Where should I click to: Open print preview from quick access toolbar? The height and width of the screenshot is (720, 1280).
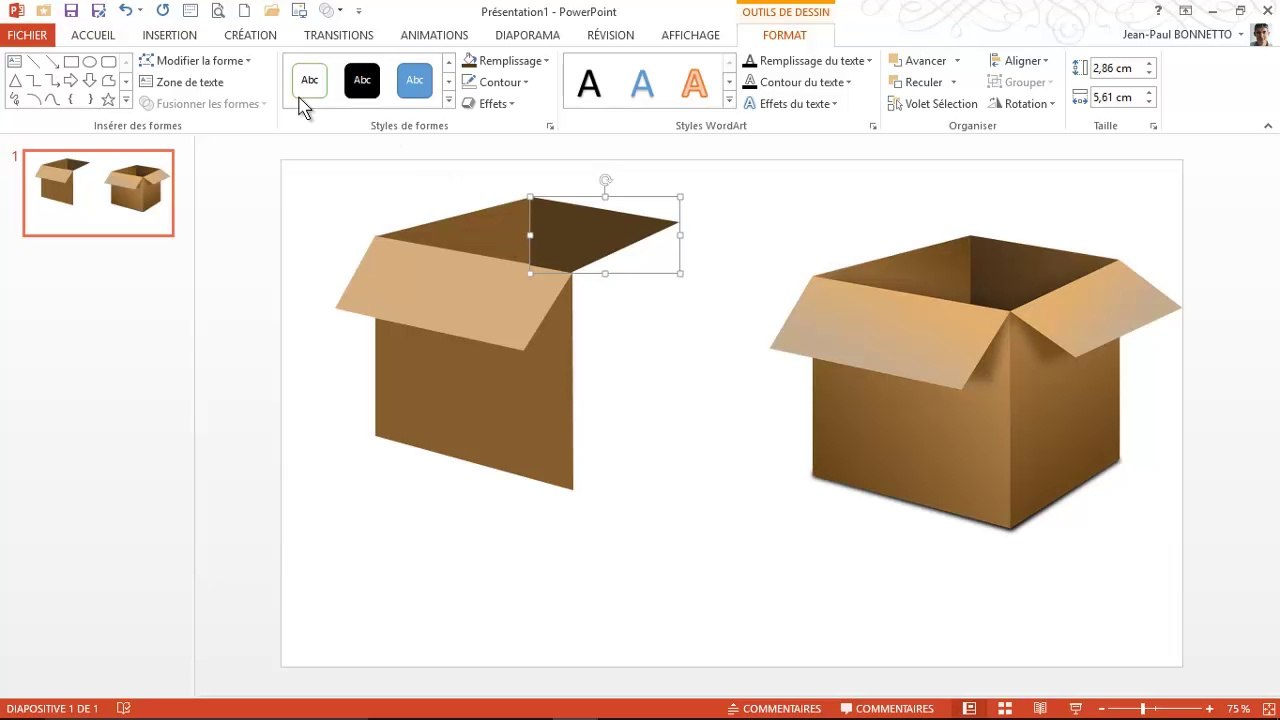pos(217,11)
